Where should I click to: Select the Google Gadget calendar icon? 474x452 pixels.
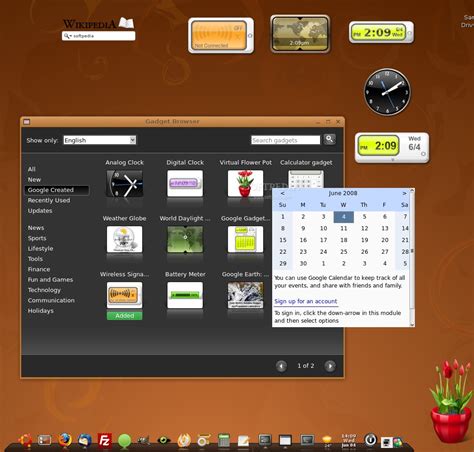coord(245,239)
